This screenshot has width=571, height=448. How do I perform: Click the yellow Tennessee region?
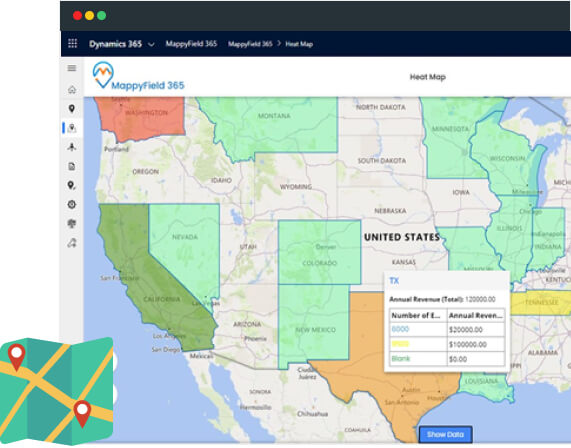tap(541, 303)
